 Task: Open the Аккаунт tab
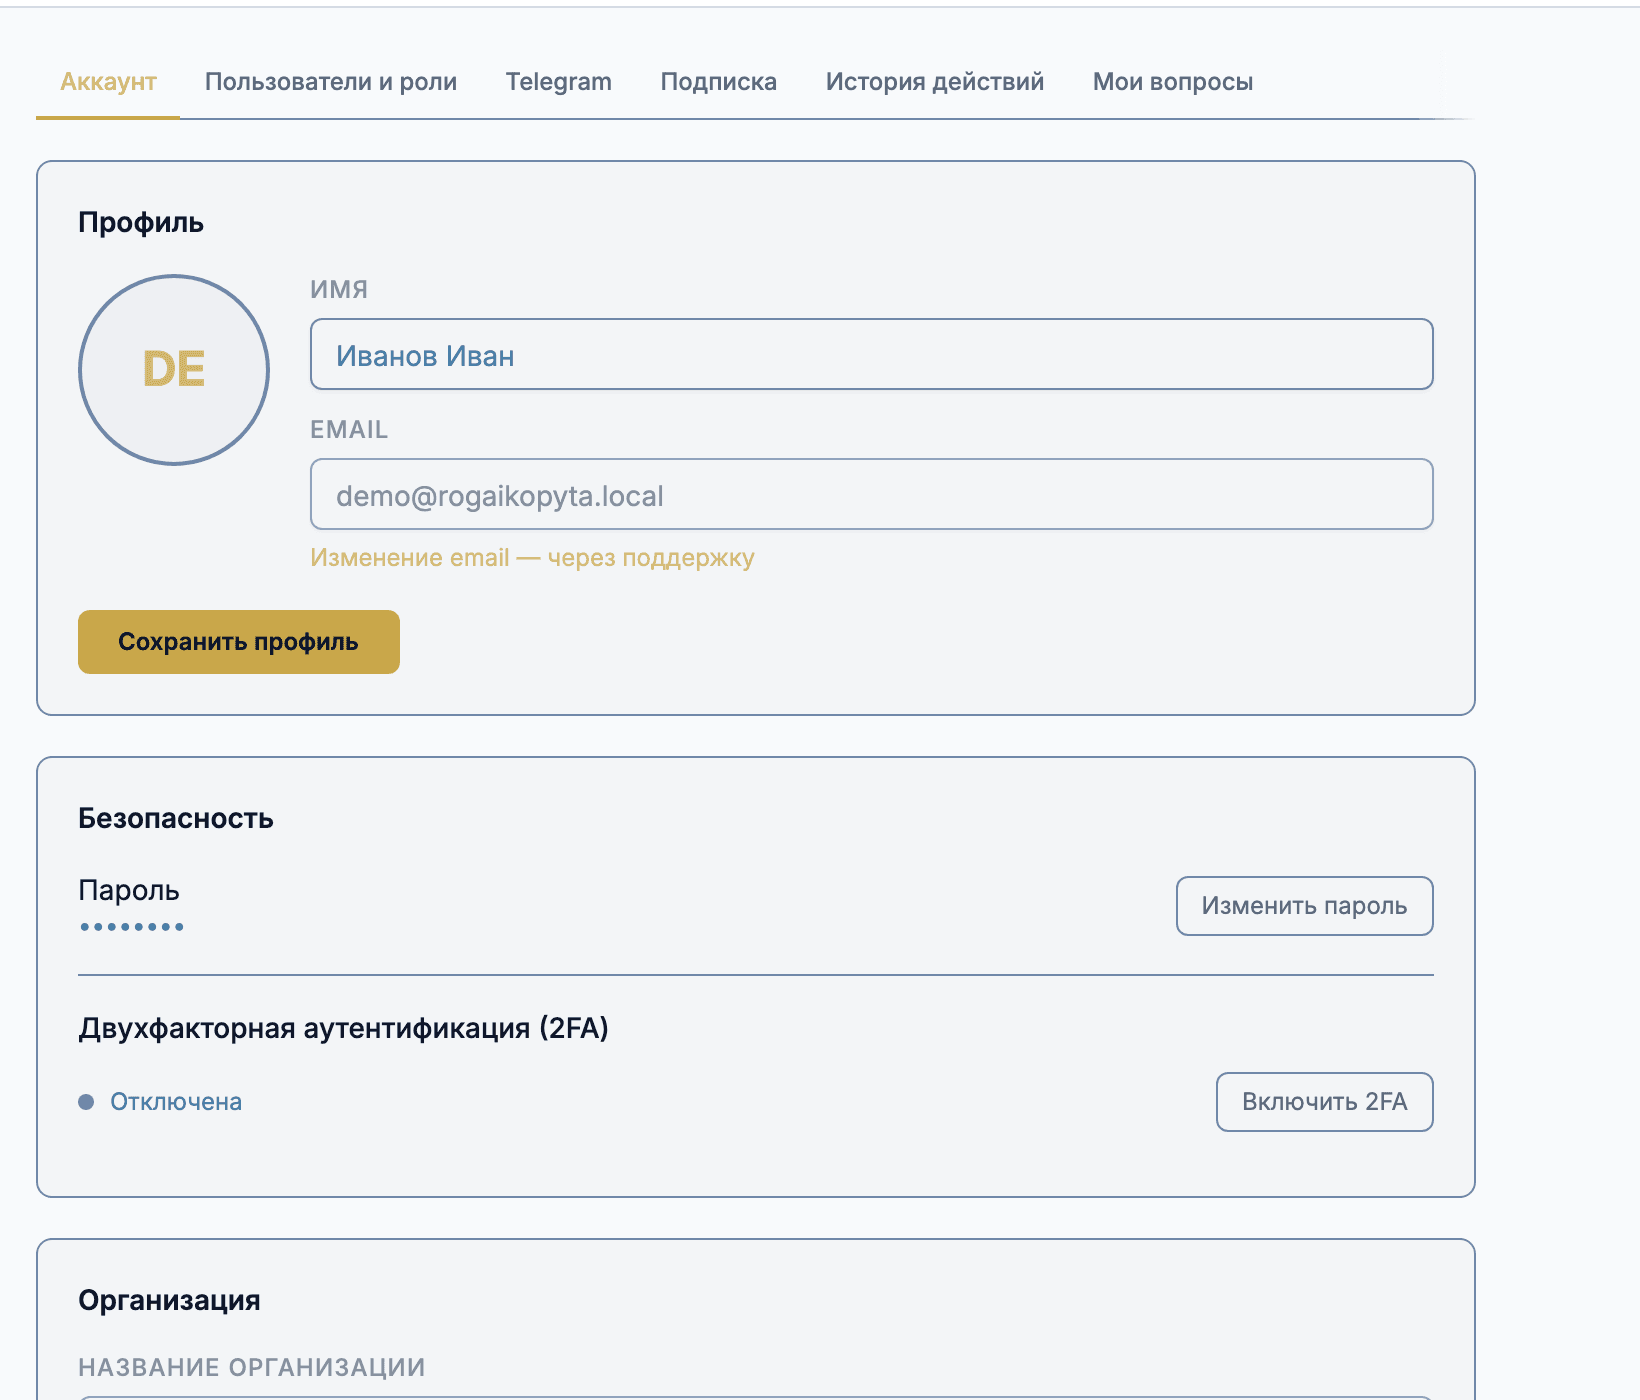click(x=108, y=82)
